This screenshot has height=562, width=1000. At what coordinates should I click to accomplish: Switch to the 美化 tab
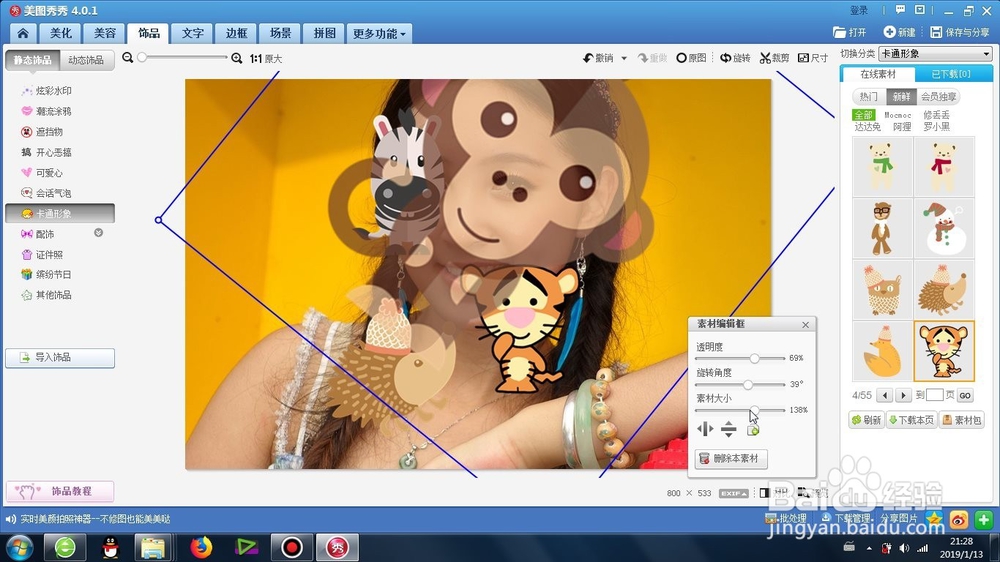(61, 33)
